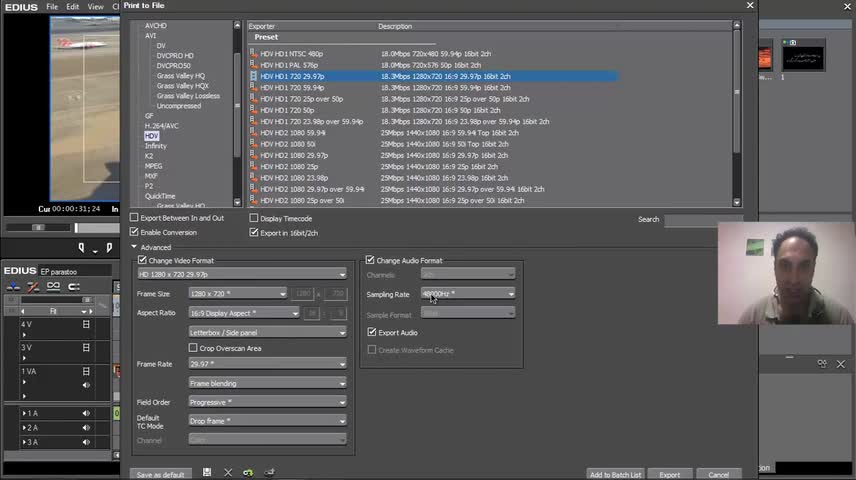Open the Frame Size dropdown
Screen dimensions: 856x480
(237, 294)
